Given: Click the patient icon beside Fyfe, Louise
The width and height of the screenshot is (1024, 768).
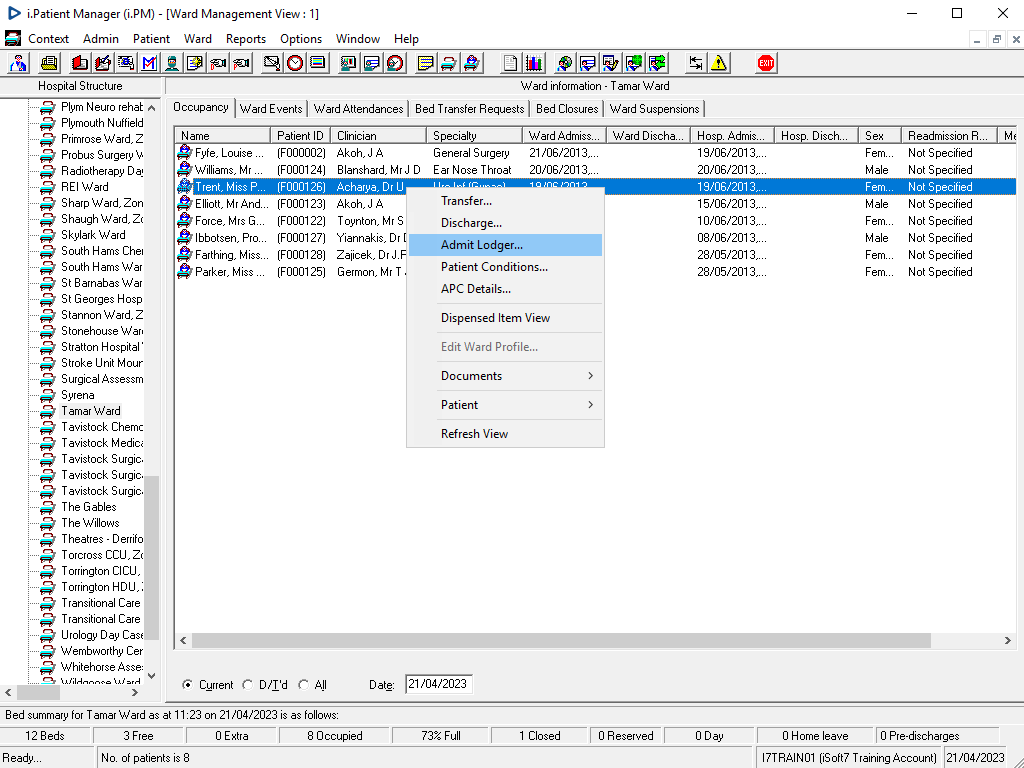Looking at the screenshot, I should [x=185, y=153].
